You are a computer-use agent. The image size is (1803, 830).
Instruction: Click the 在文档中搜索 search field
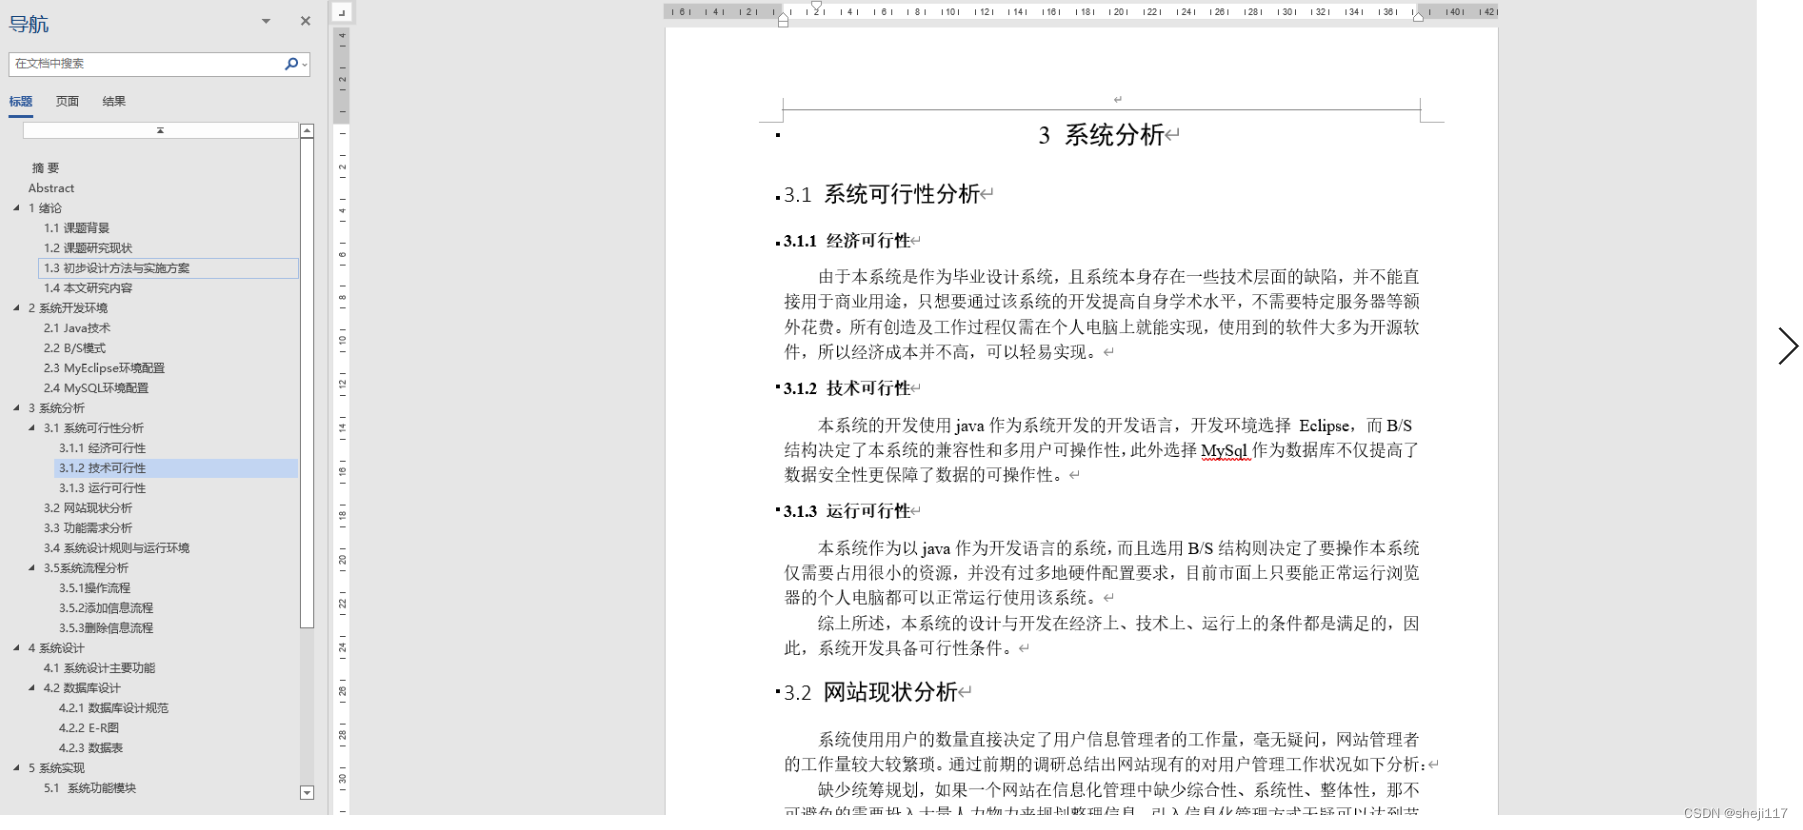point(145,64)
